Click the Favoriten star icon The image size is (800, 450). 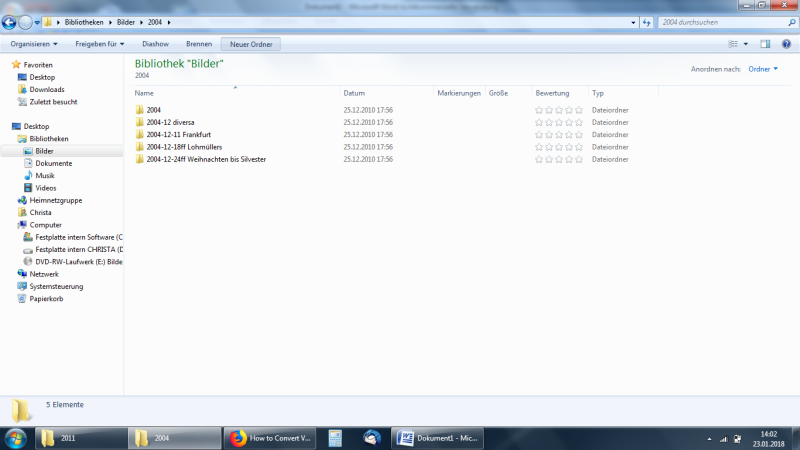[x=16, y=64]
